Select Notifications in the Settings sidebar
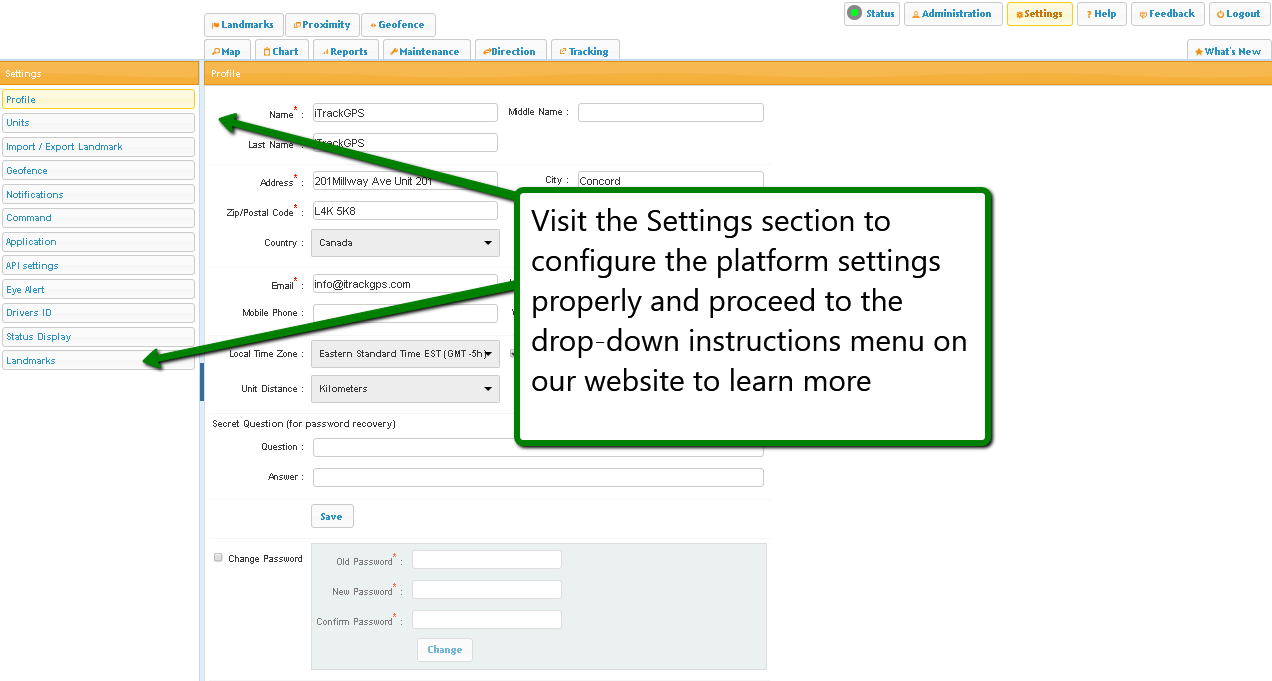1272x681 pixels. 98,194
